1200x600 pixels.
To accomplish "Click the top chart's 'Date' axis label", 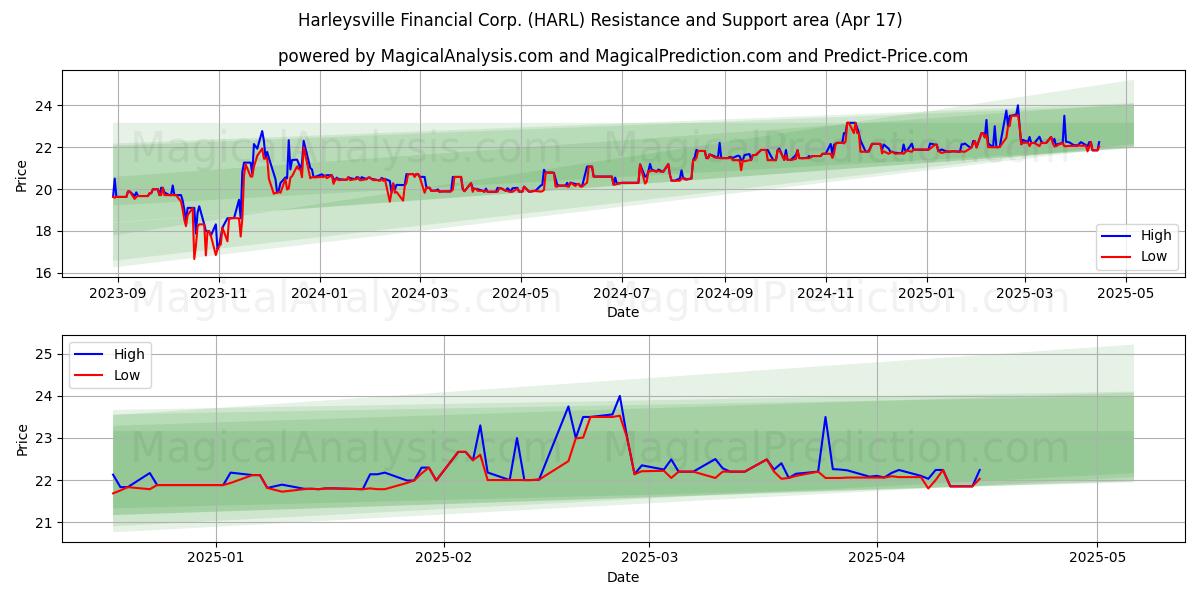I will [623, 313].
